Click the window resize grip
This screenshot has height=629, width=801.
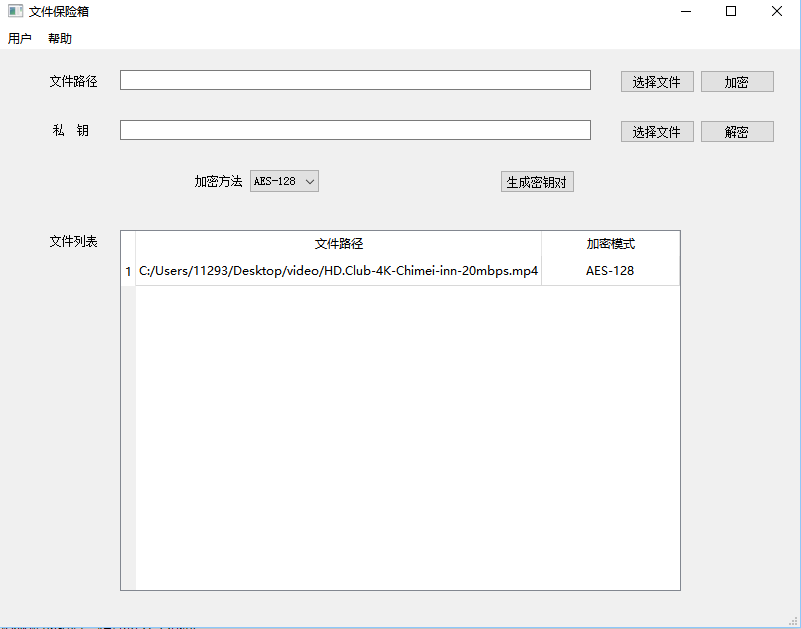tap(793, 620)
